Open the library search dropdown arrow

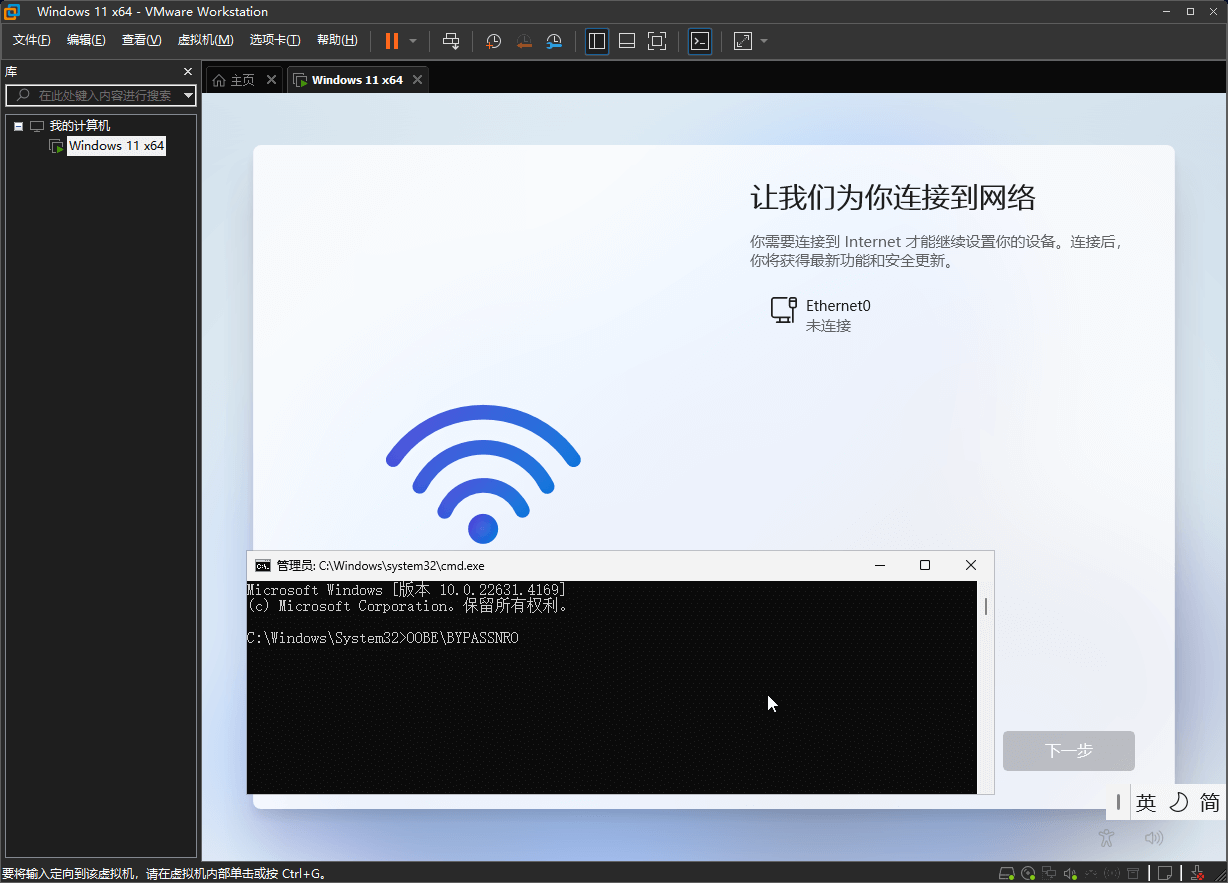point(189,95)
